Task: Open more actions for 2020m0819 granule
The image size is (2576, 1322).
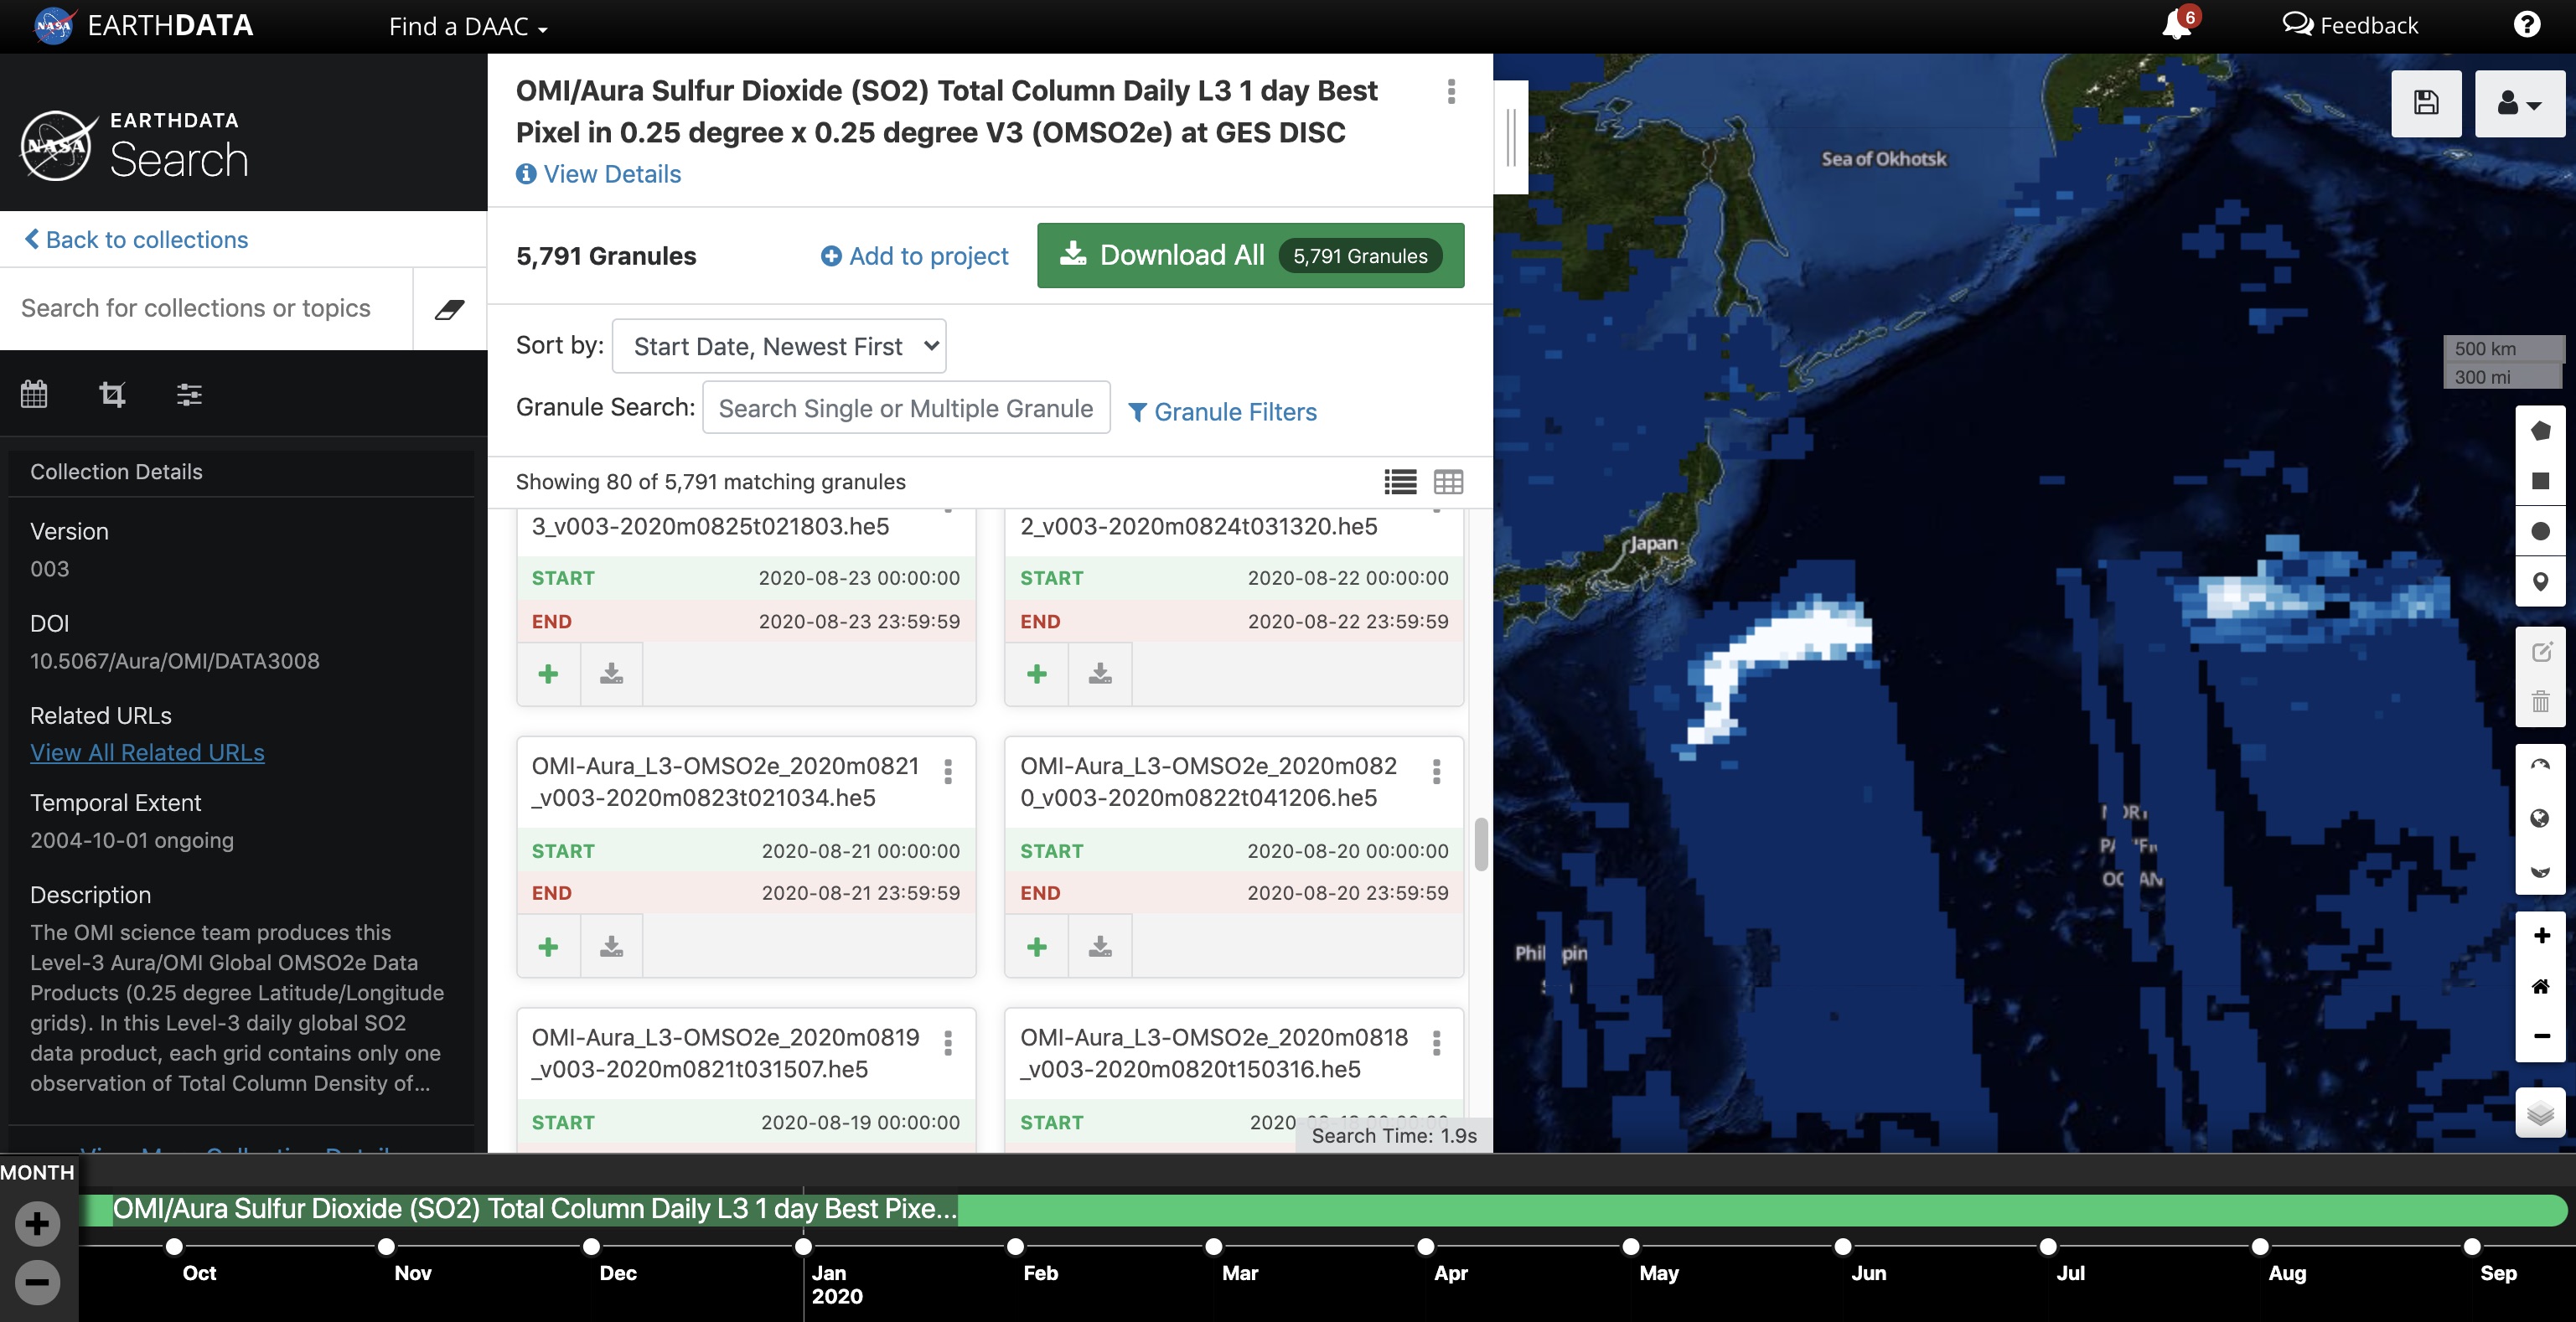Action: click(x=948, y=1043)
